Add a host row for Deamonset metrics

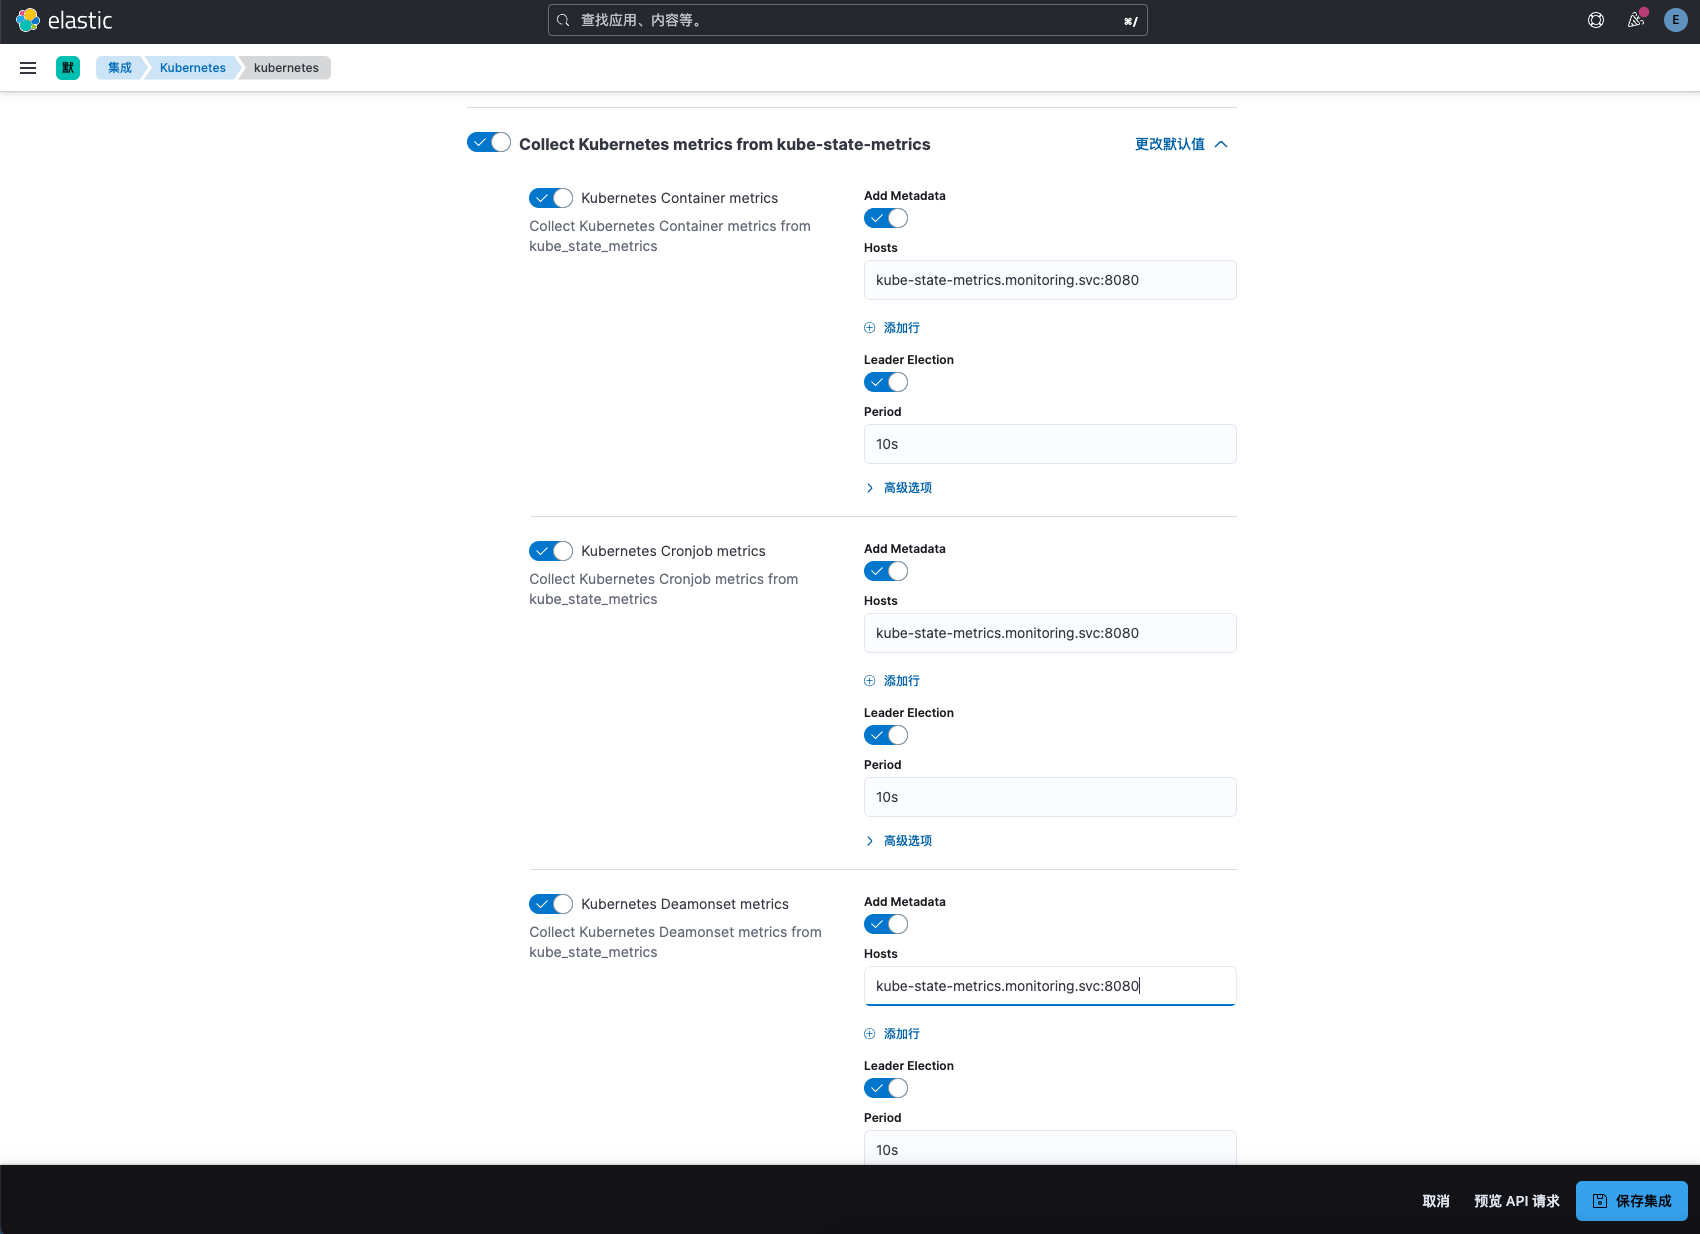(x=892, y=1034)
